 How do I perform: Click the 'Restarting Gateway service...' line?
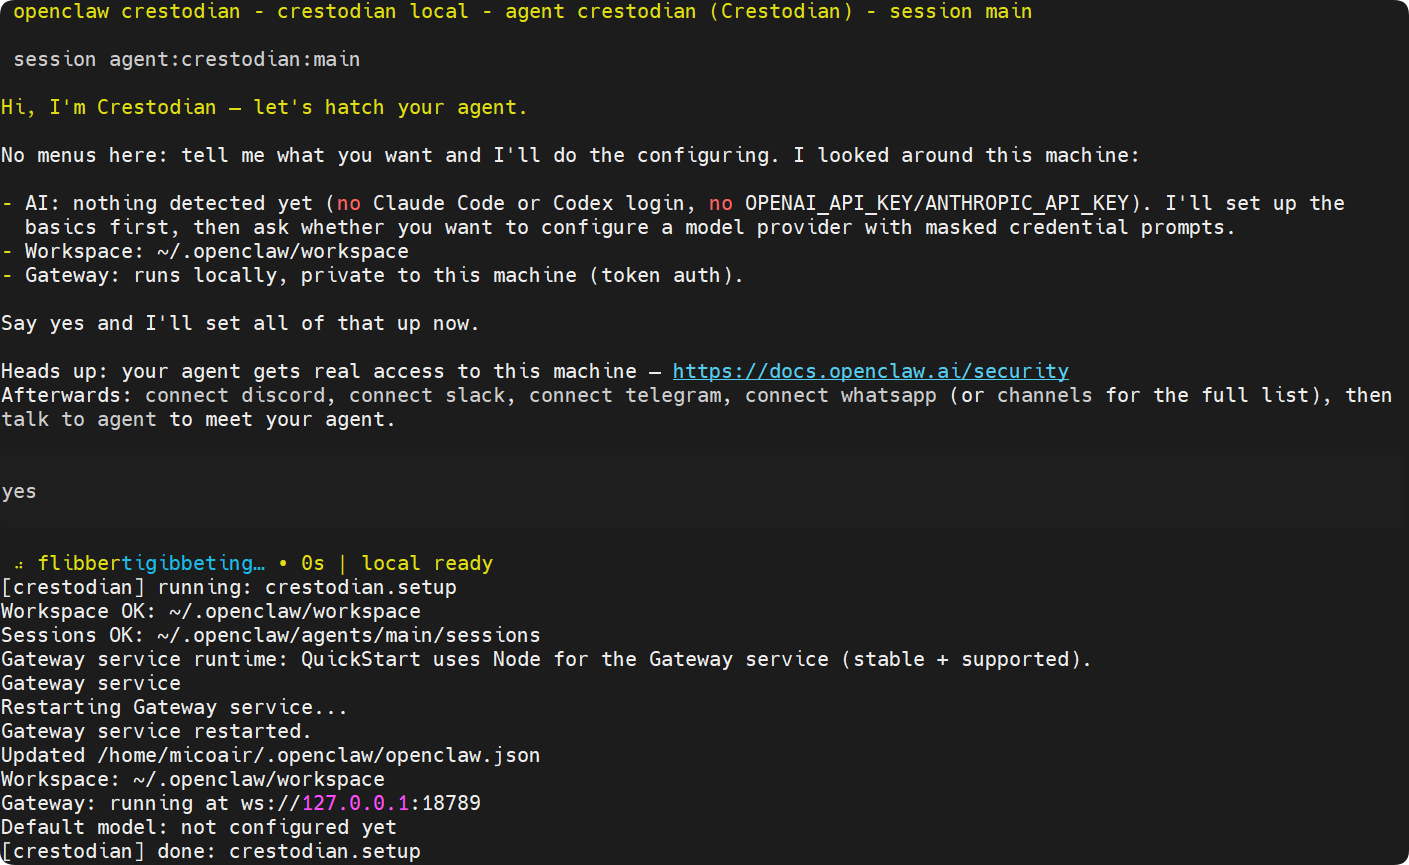click(174, 707)
